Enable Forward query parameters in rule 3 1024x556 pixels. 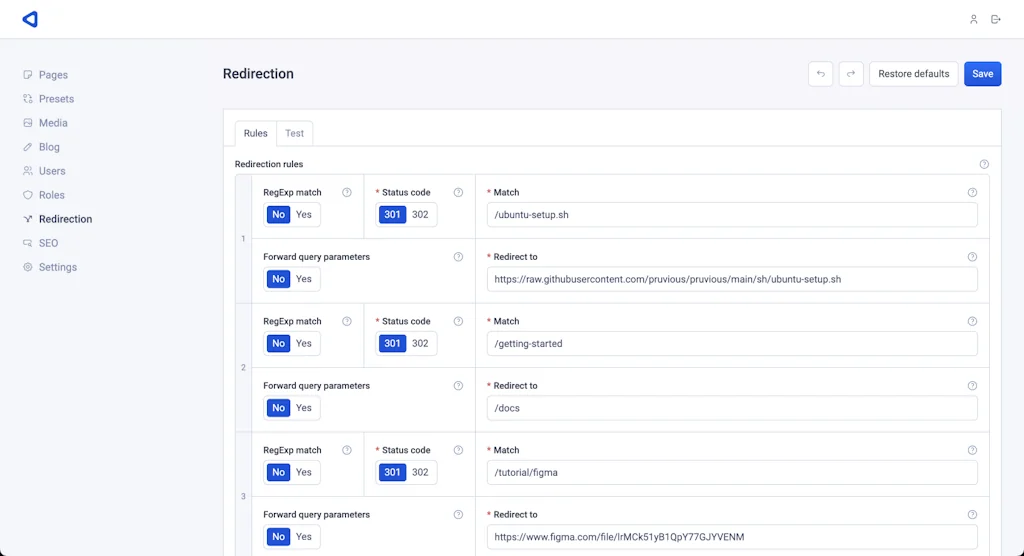304,537
